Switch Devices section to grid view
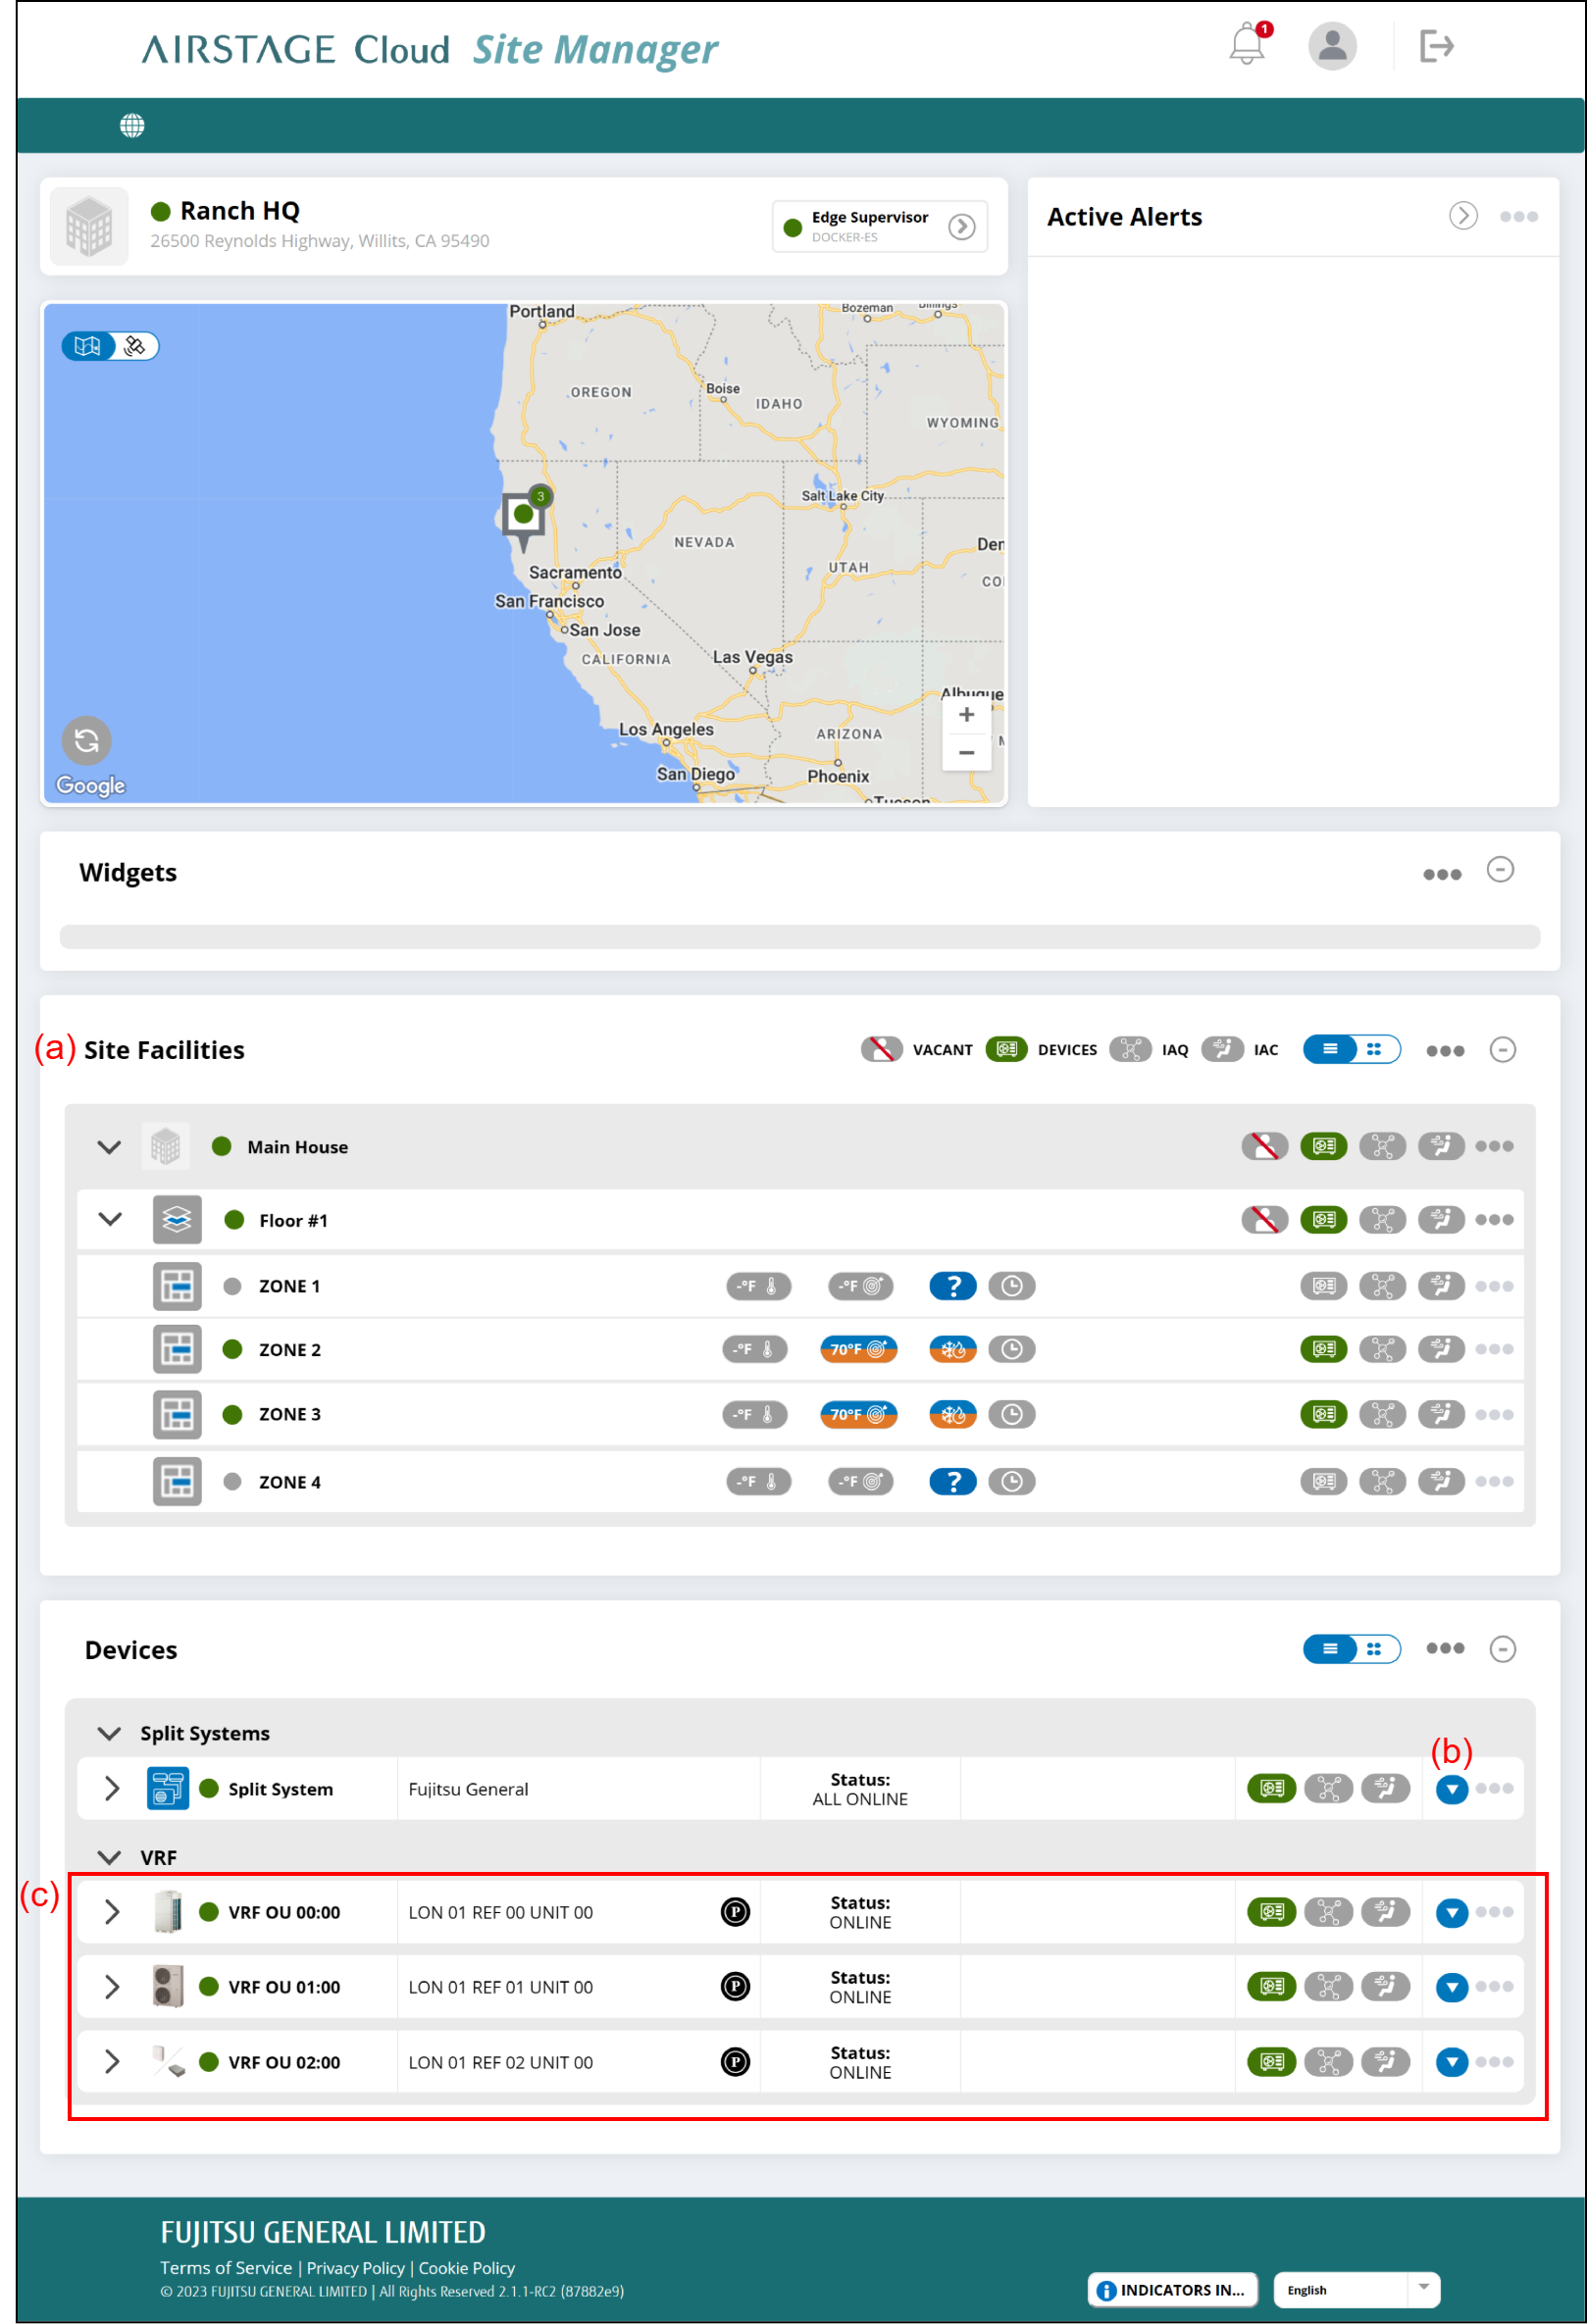 tap(1375, 1650)
